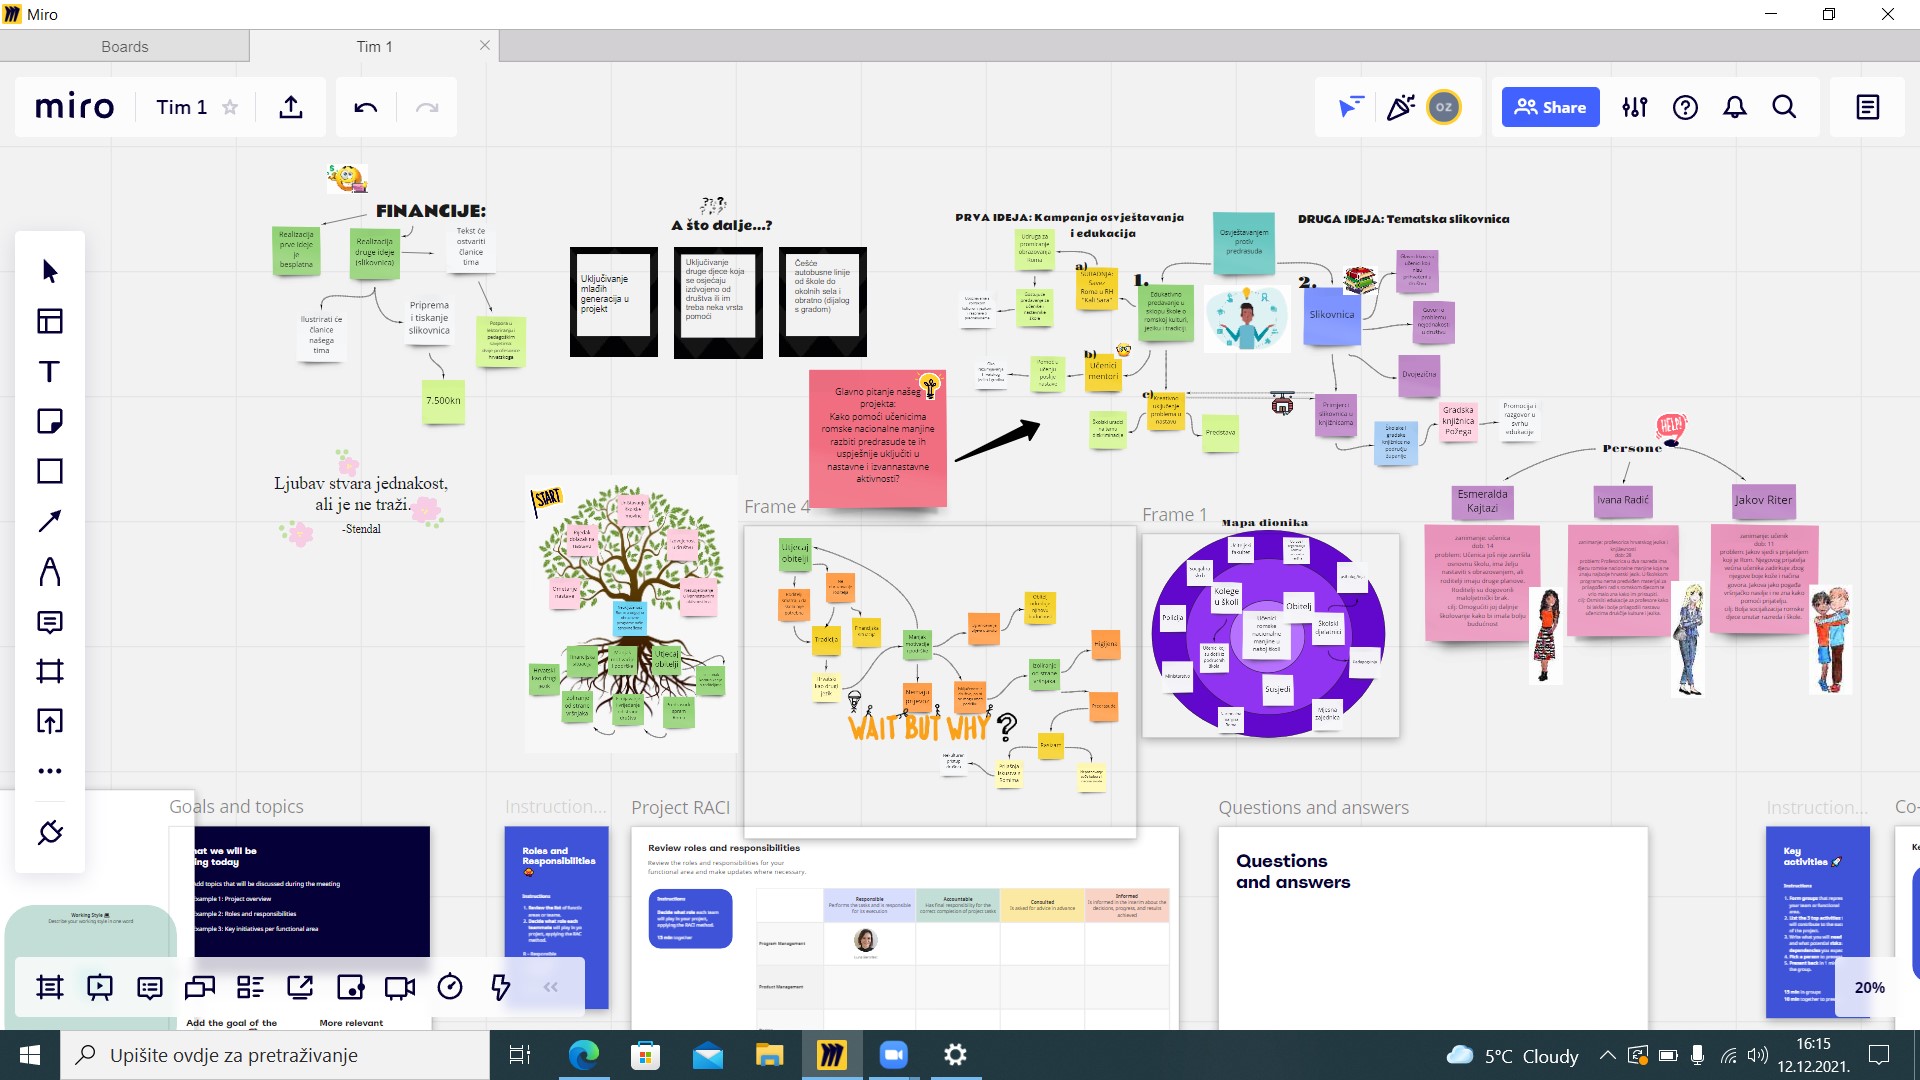Open the timer icon
This screenshot has width=1920, height=1080.
click(x=450, y=988)
